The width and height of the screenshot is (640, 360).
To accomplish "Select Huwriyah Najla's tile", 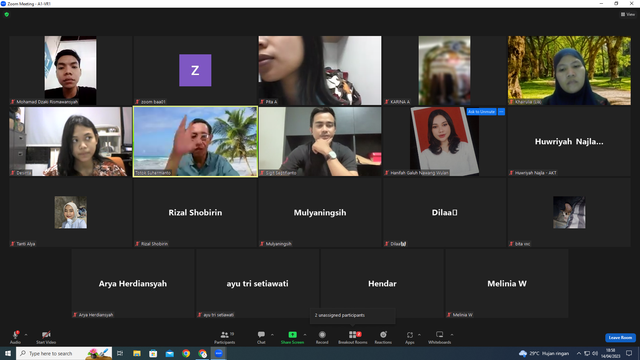I will coord(569,141).
